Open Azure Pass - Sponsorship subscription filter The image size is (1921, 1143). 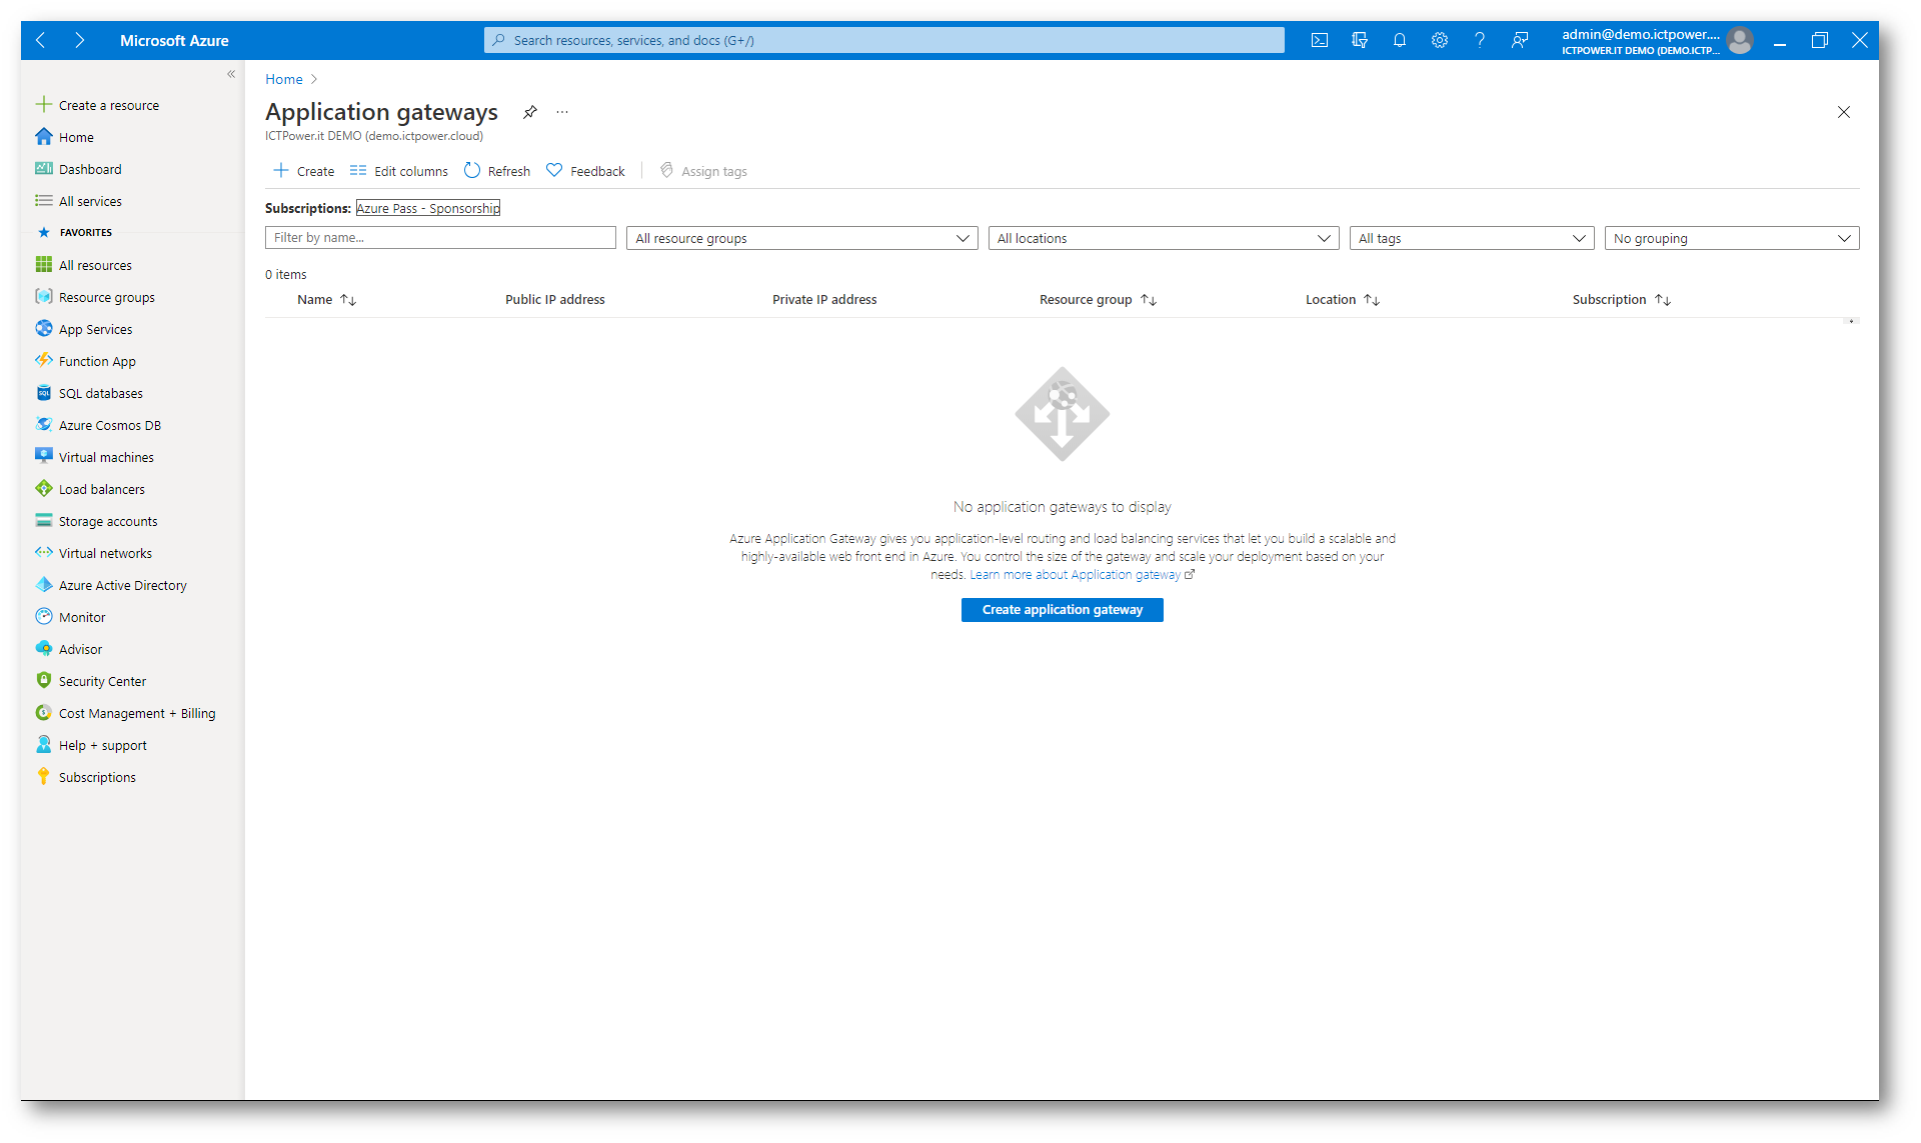coord(428,208)
